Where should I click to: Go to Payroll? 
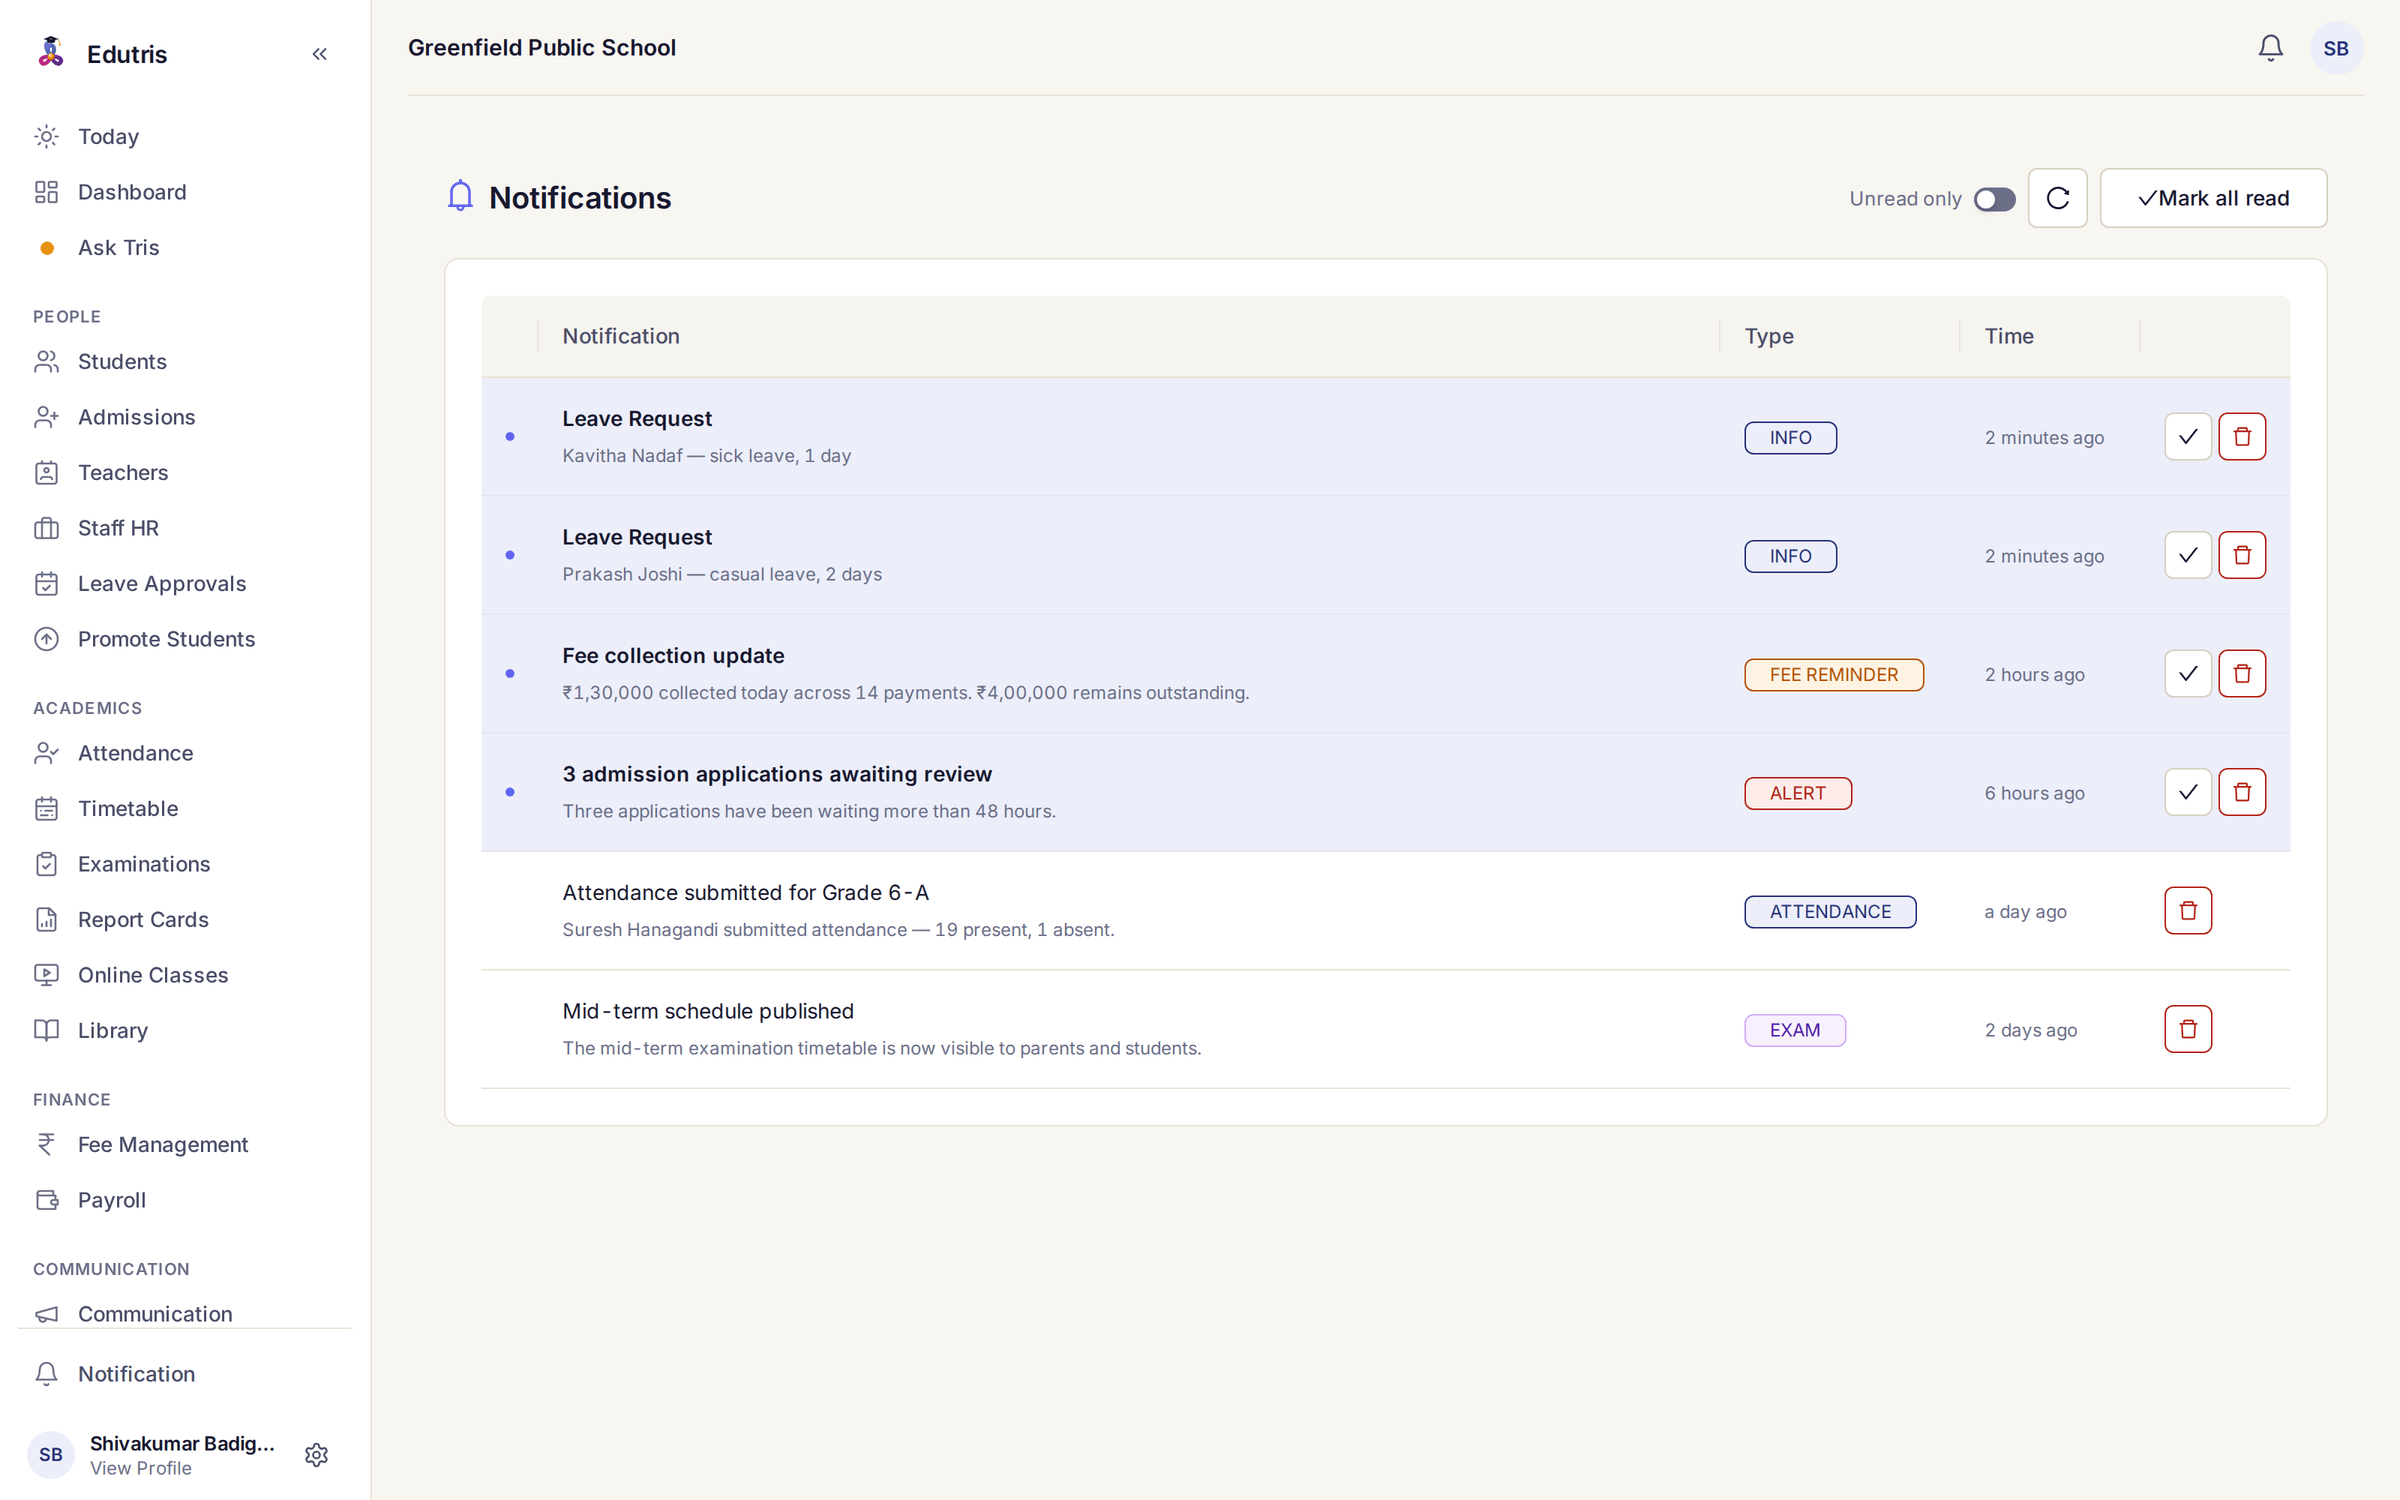pyautogui.click(x=185, y=1200)
